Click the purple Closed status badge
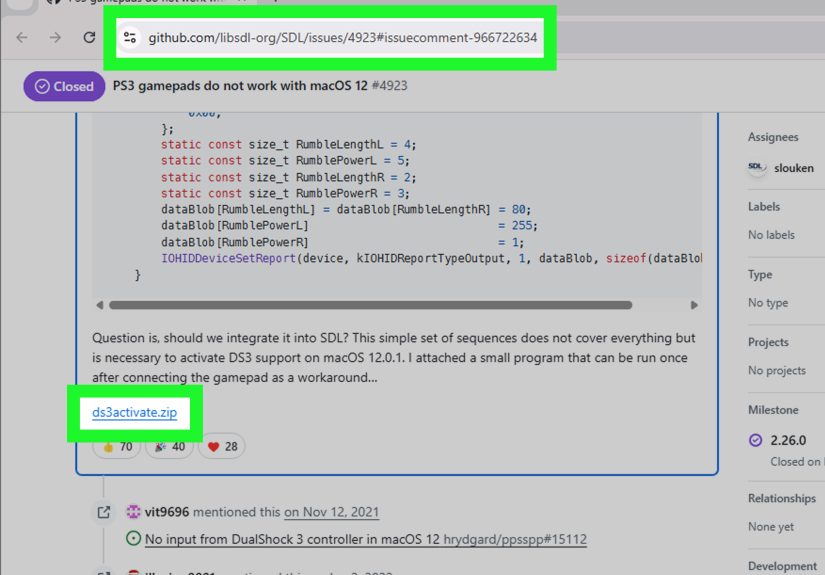 (x=64, y=86)
